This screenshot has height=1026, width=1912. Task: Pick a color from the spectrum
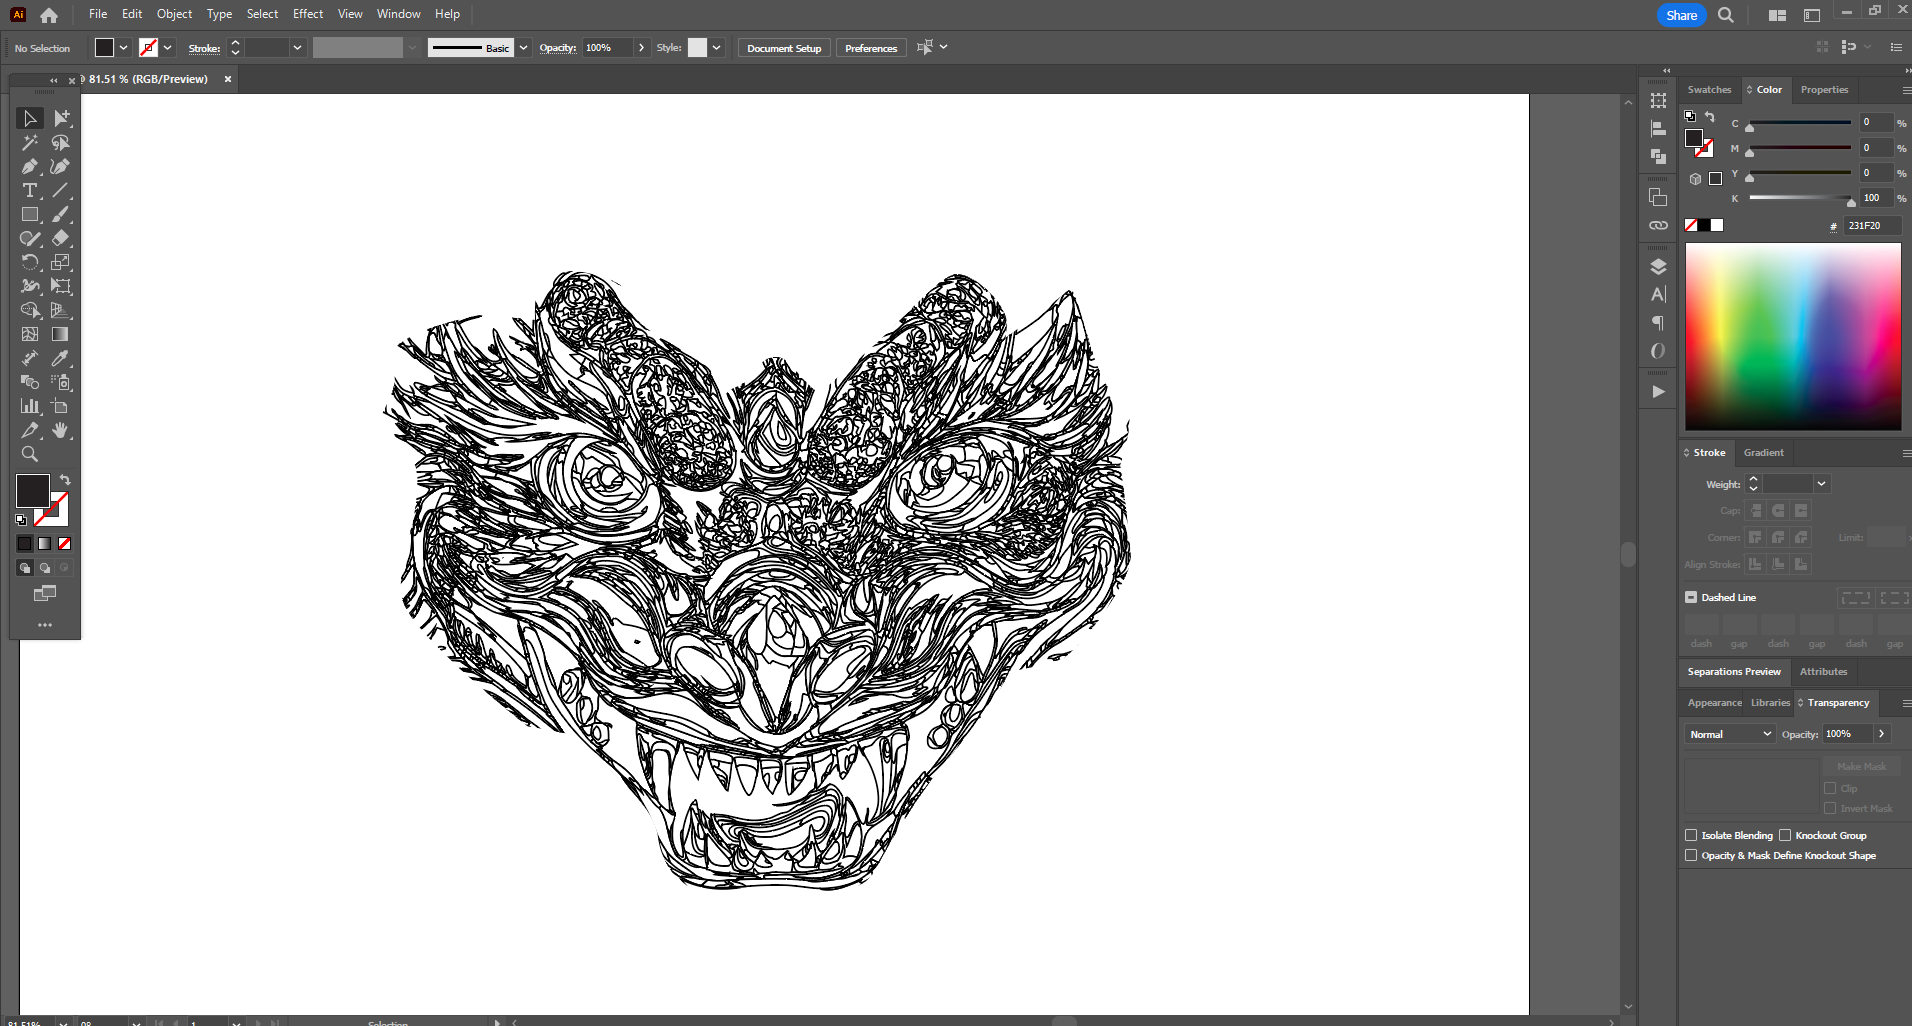tap(1792, 336)
